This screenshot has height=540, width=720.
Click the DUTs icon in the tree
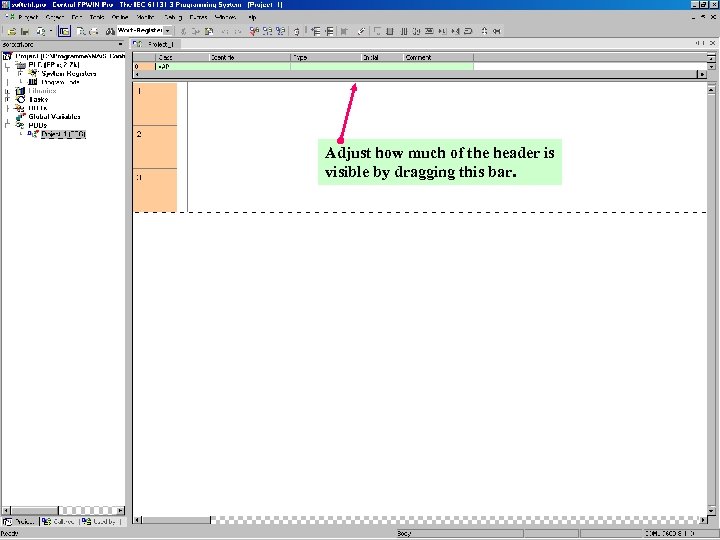click(x=20, y=108)
